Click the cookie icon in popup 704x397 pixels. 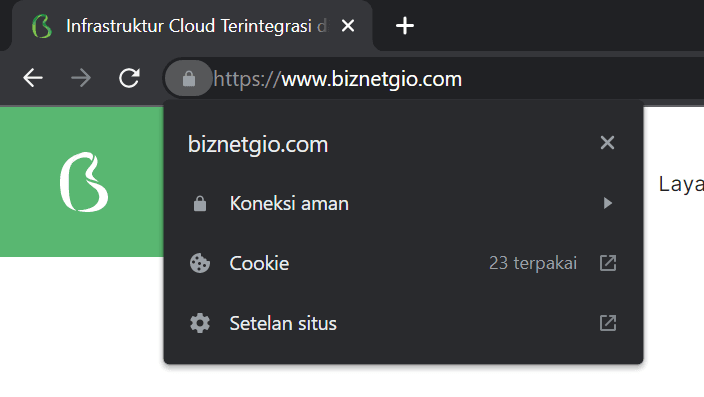pyautogui.click(x=200, y=263)
